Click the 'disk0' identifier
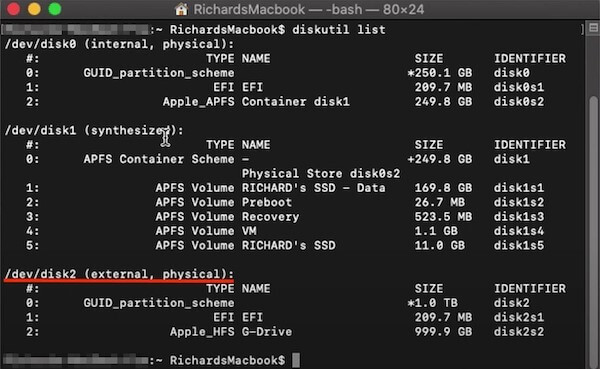Screen dimensions: 600x369 pos(512,73)
